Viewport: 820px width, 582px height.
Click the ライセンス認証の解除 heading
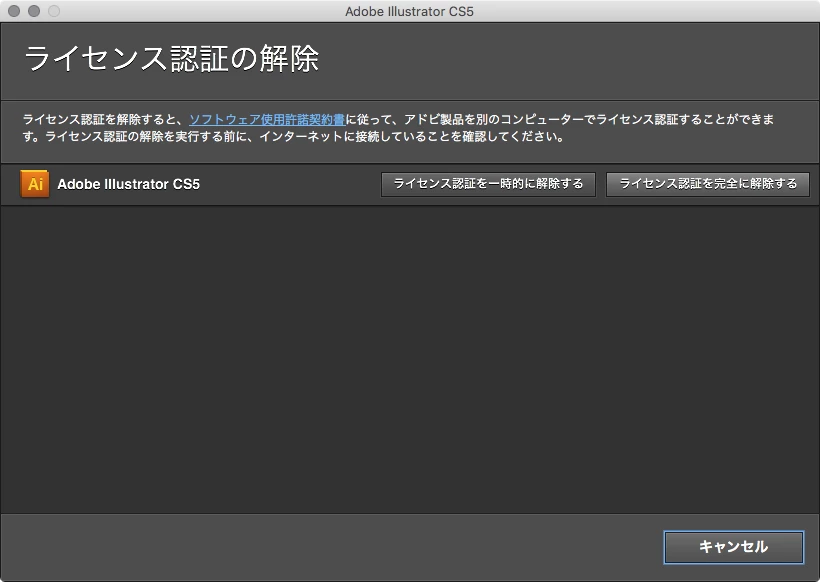[x=172, y=58]
